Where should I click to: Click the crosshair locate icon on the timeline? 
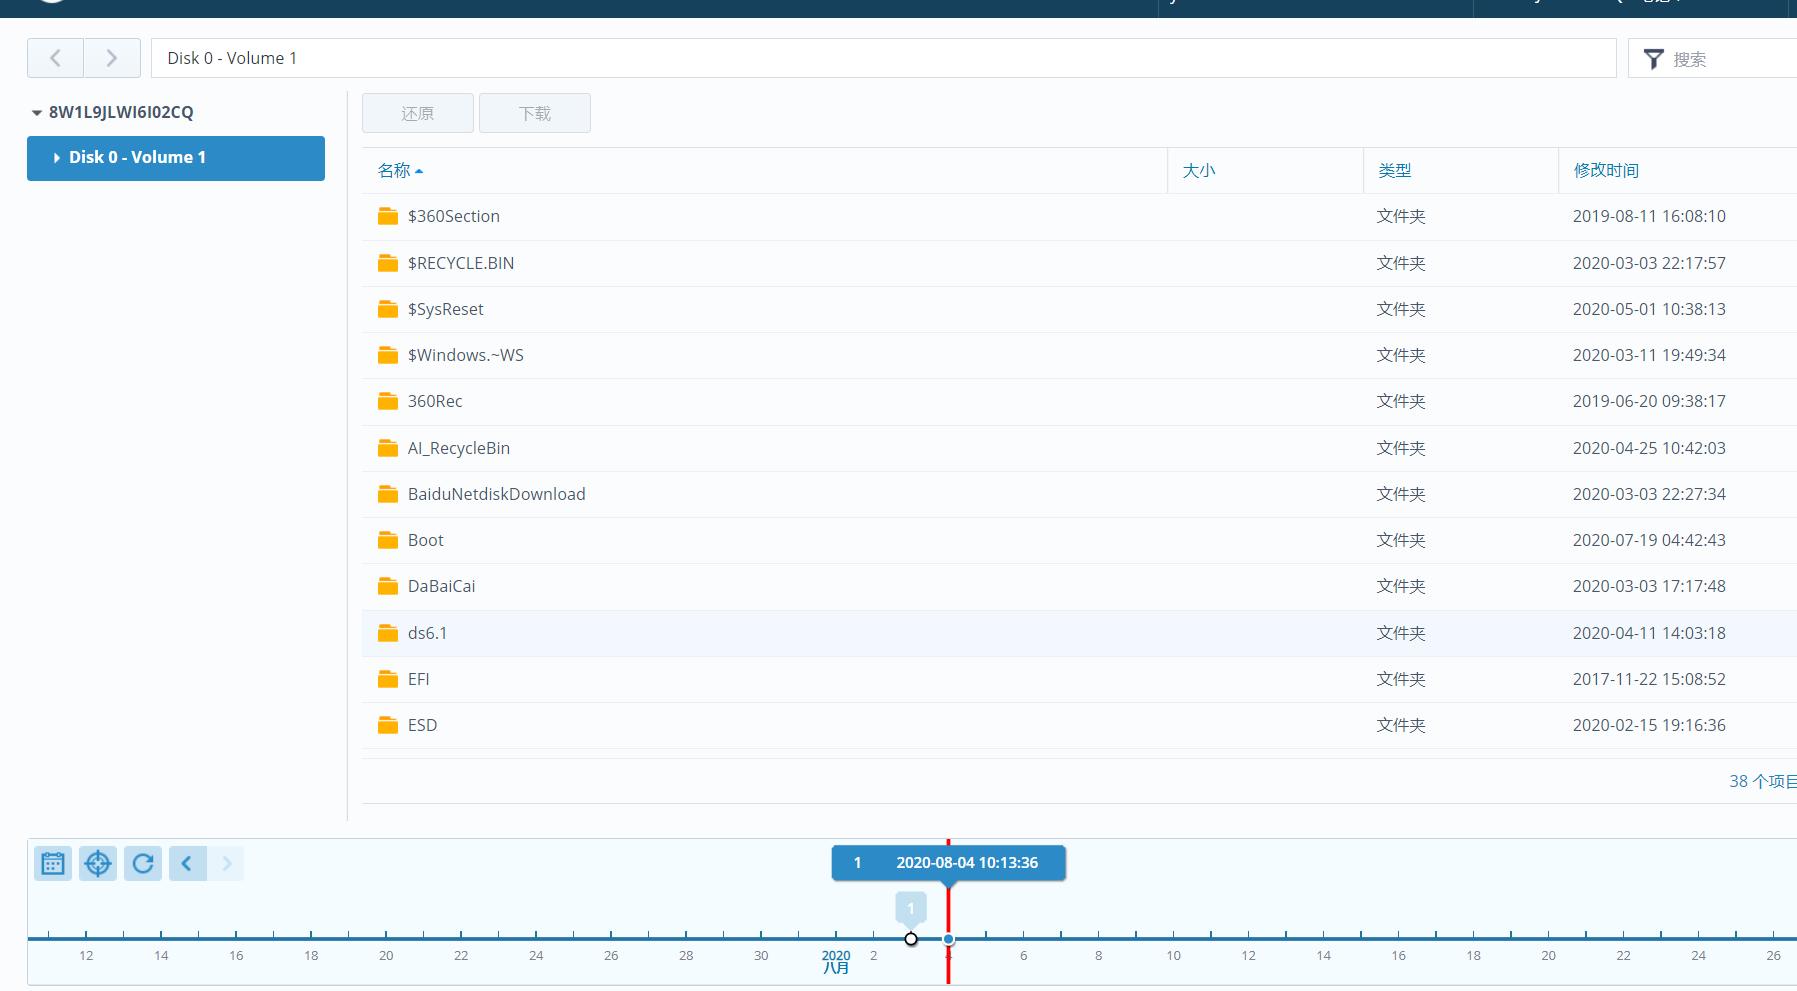(x=98, y=863)
